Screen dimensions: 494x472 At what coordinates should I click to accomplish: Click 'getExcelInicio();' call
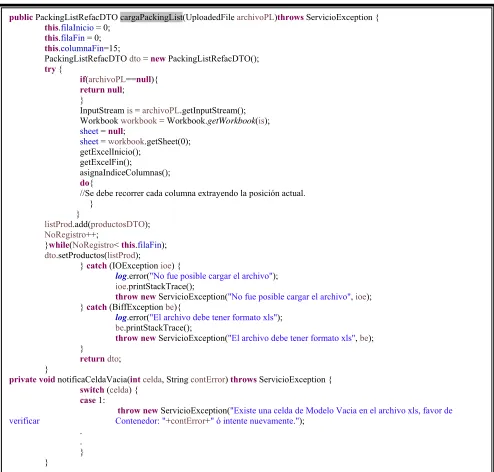pos(110,152)
